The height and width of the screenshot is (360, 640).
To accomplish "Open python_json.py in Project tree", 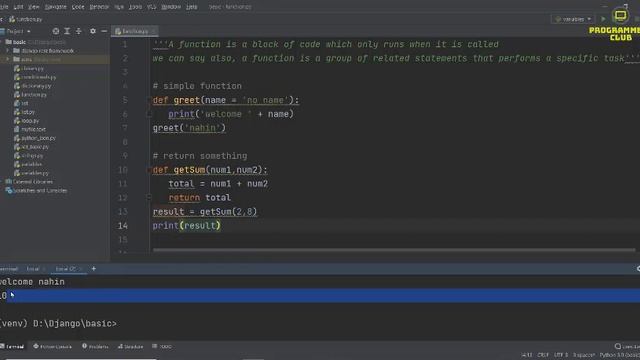I will coord(35,138).
